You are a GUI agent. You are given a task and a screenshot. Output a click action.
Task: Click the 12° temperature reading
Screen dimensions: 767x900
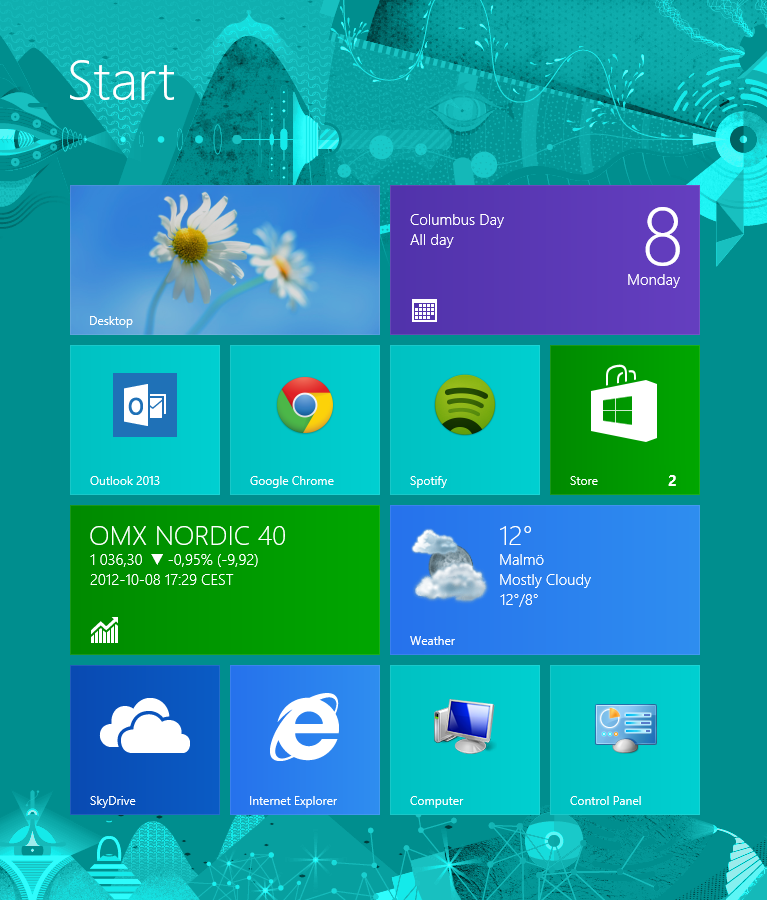click(x=515, y=536)
